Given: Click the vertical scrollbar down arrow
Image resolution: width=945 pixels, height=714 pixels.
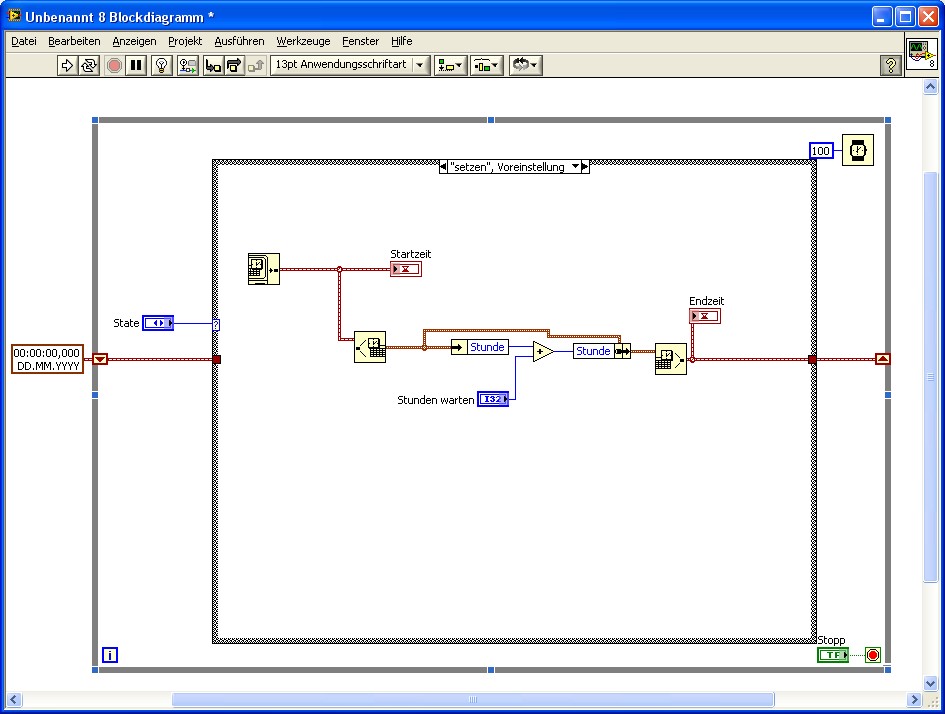Looking at the screenshot, I should 930,683.
